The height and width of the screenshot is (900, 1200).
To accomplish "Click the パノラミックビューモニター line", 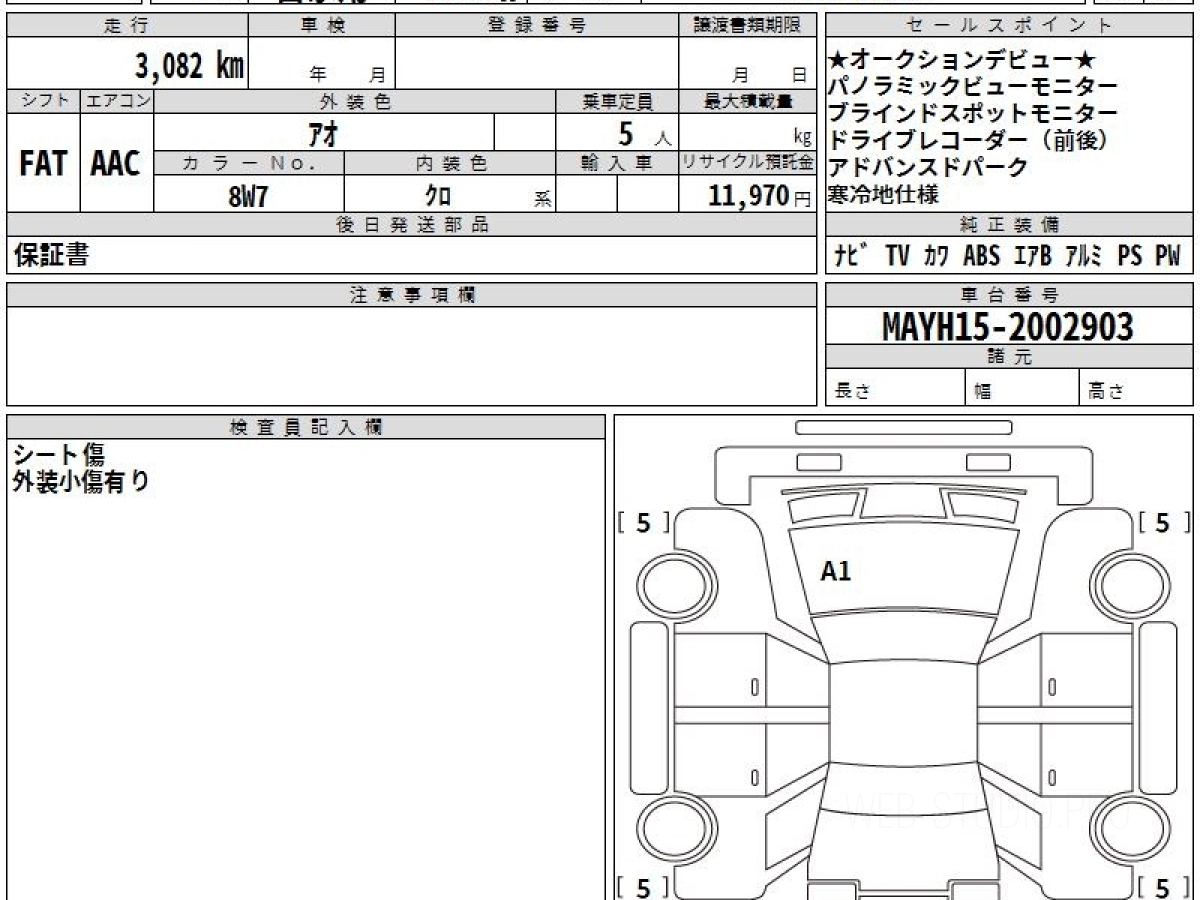I will 973,87.
